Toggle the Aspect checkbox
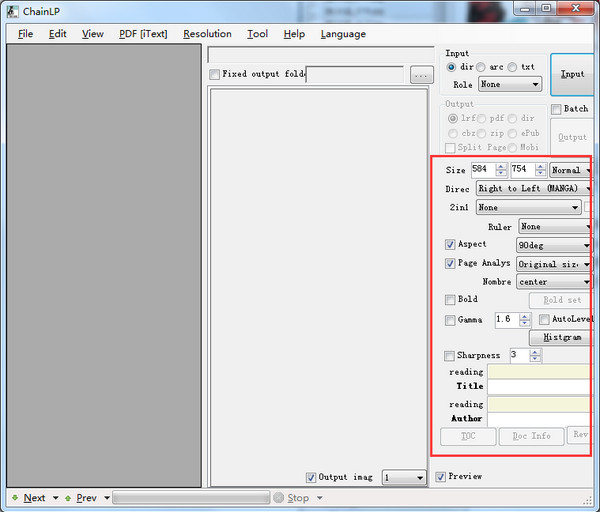This screenshot has height=512, width=600. pos(450,244)
